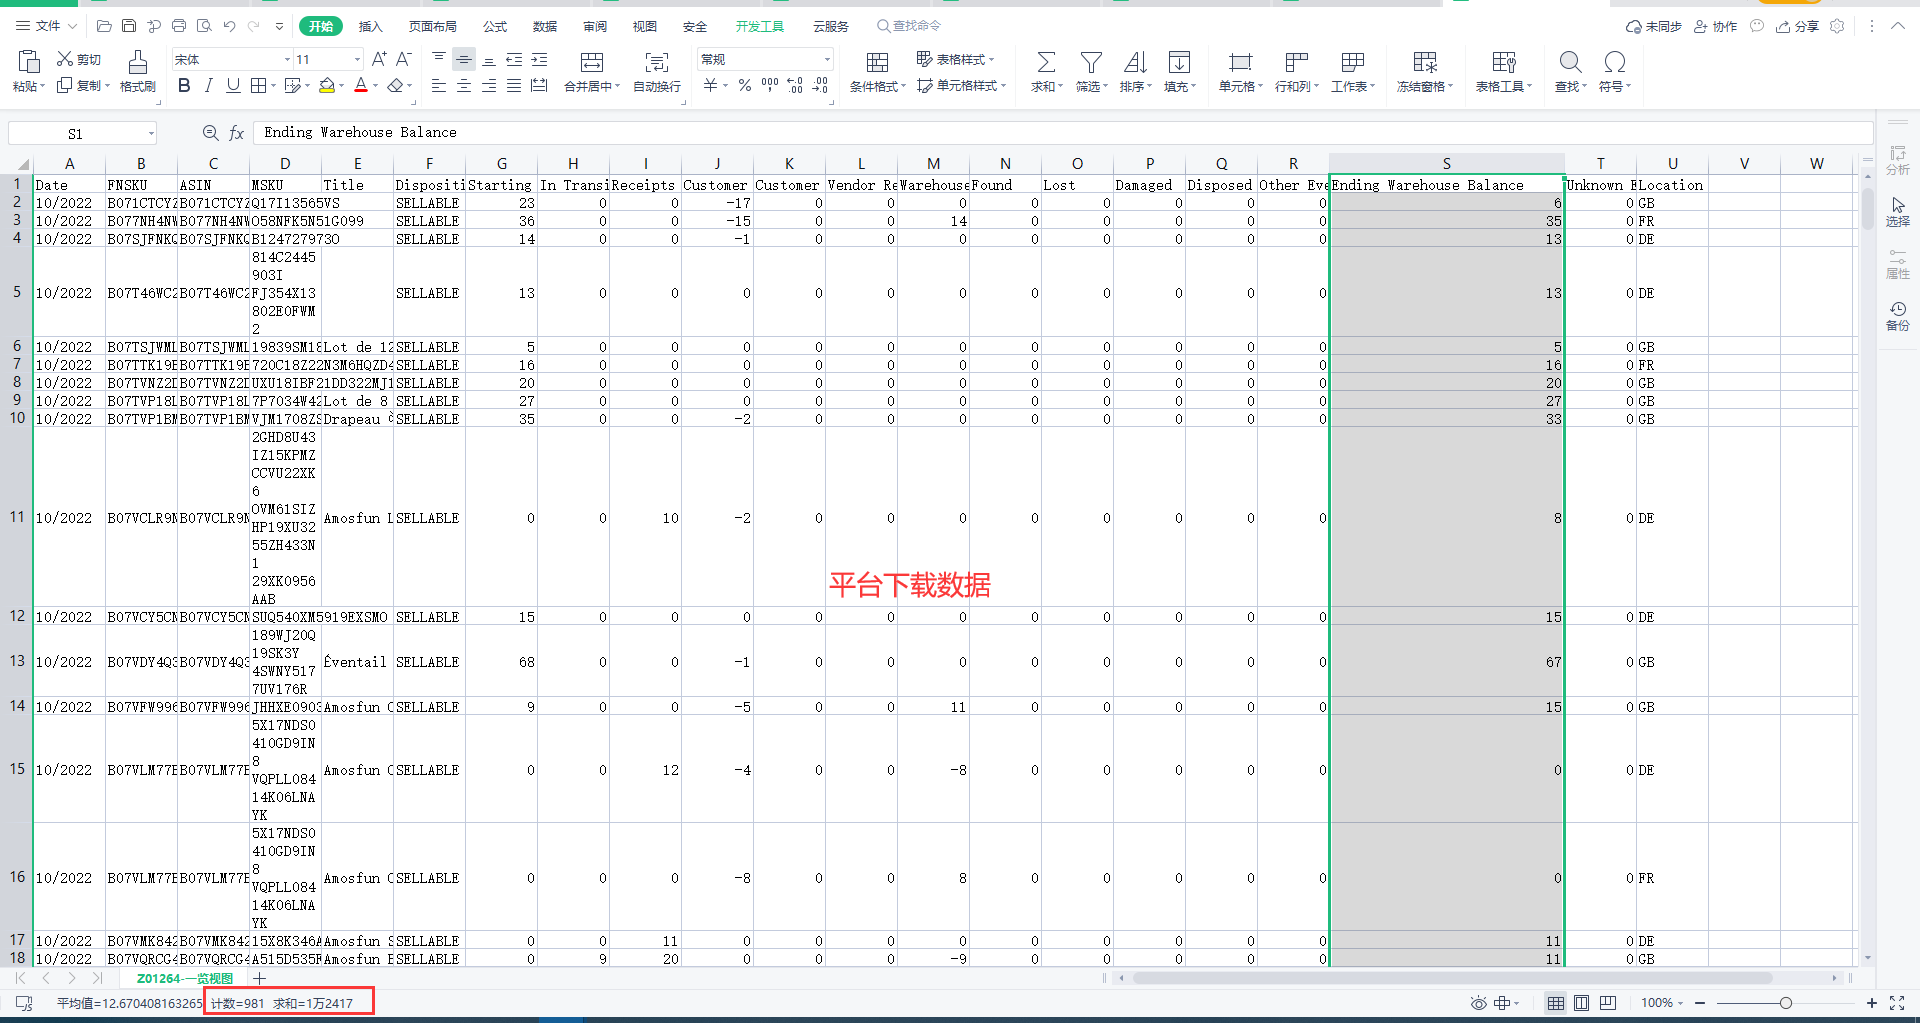Toggle Bold formatting
The width and height of the screenshot is (1920, 1023).
[184, 86]
